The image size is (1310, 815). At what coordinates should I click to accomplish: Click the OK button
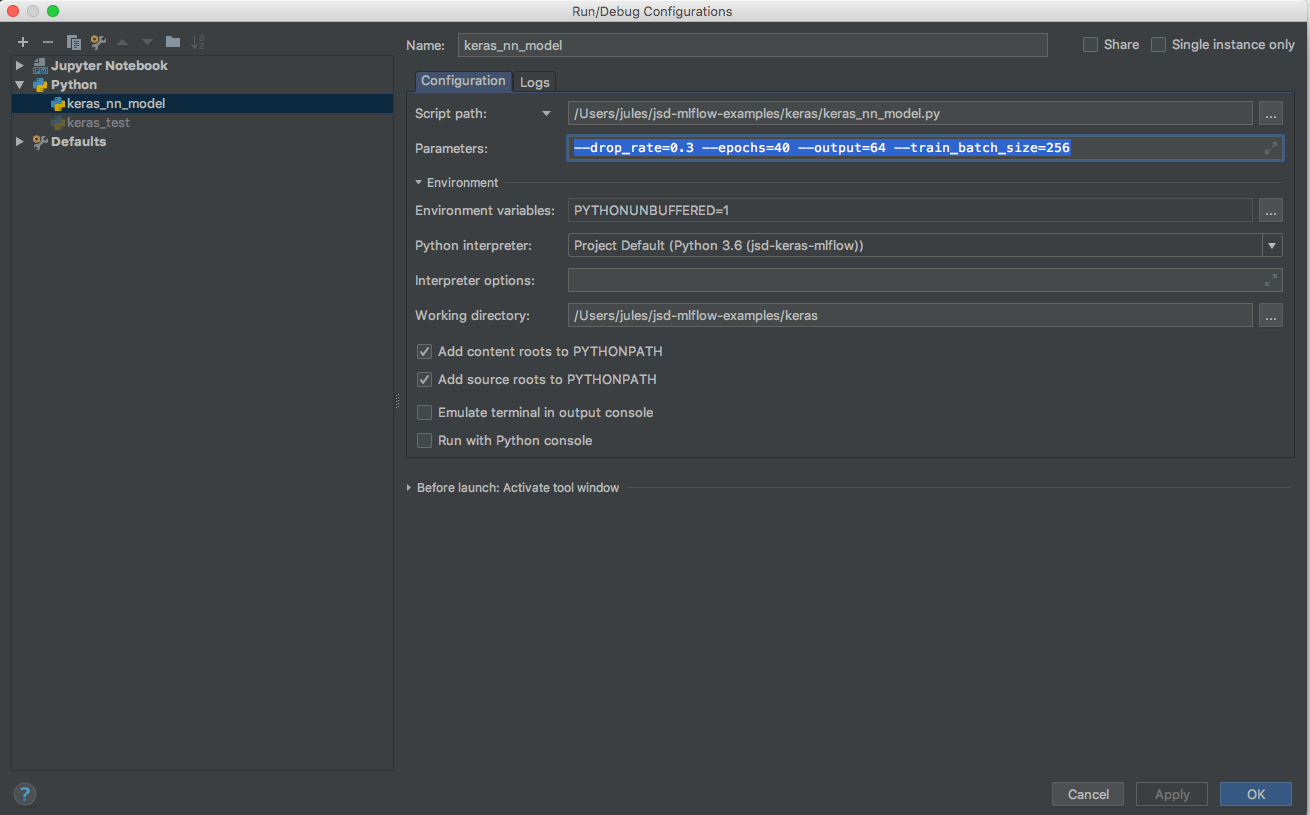coord(1255,794)
